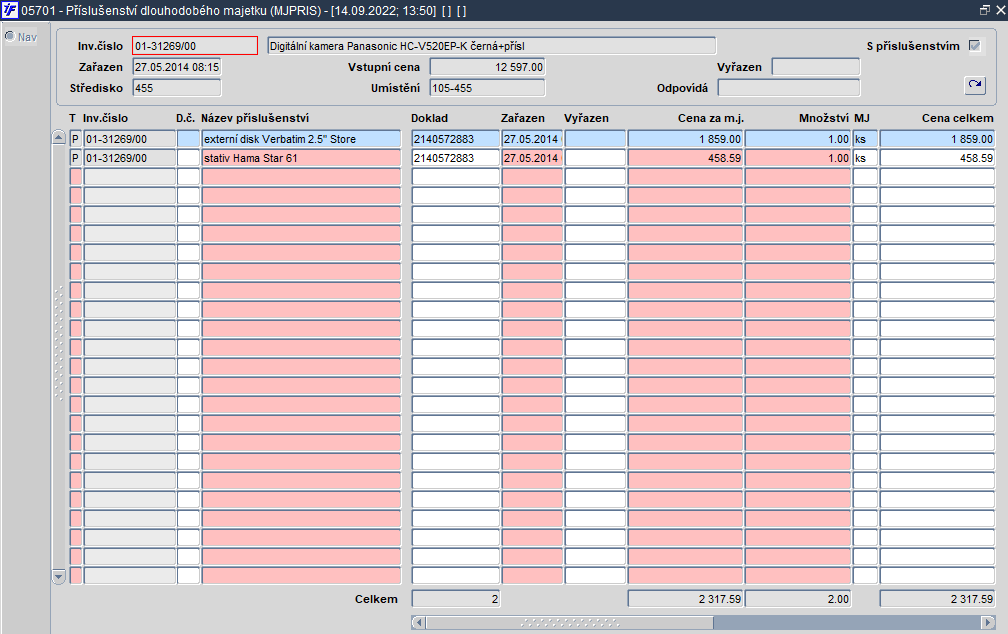Click the horizontal scrollbar left arrow
The width and height of the screenshot is (1008, 634).
418,622
